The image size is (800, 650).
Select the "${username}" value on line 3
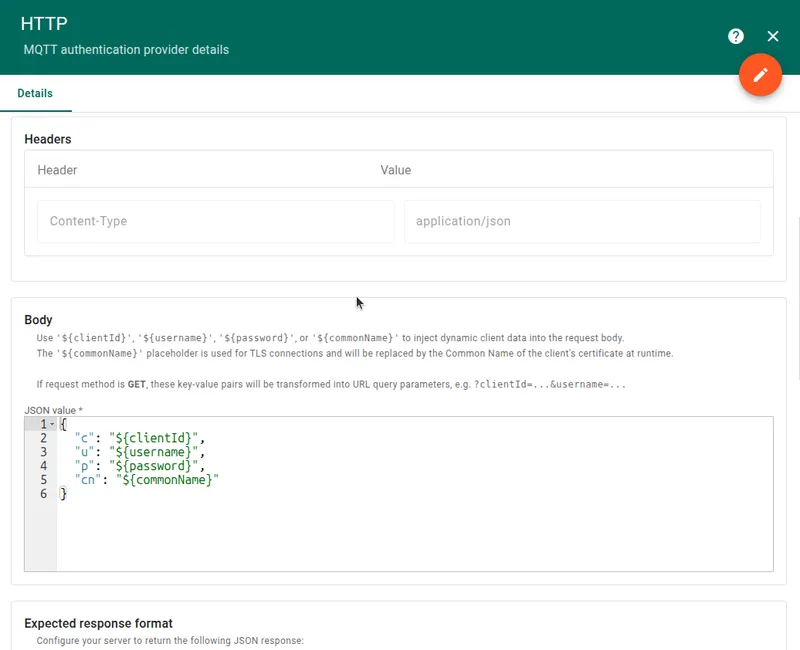pos(153,452)
